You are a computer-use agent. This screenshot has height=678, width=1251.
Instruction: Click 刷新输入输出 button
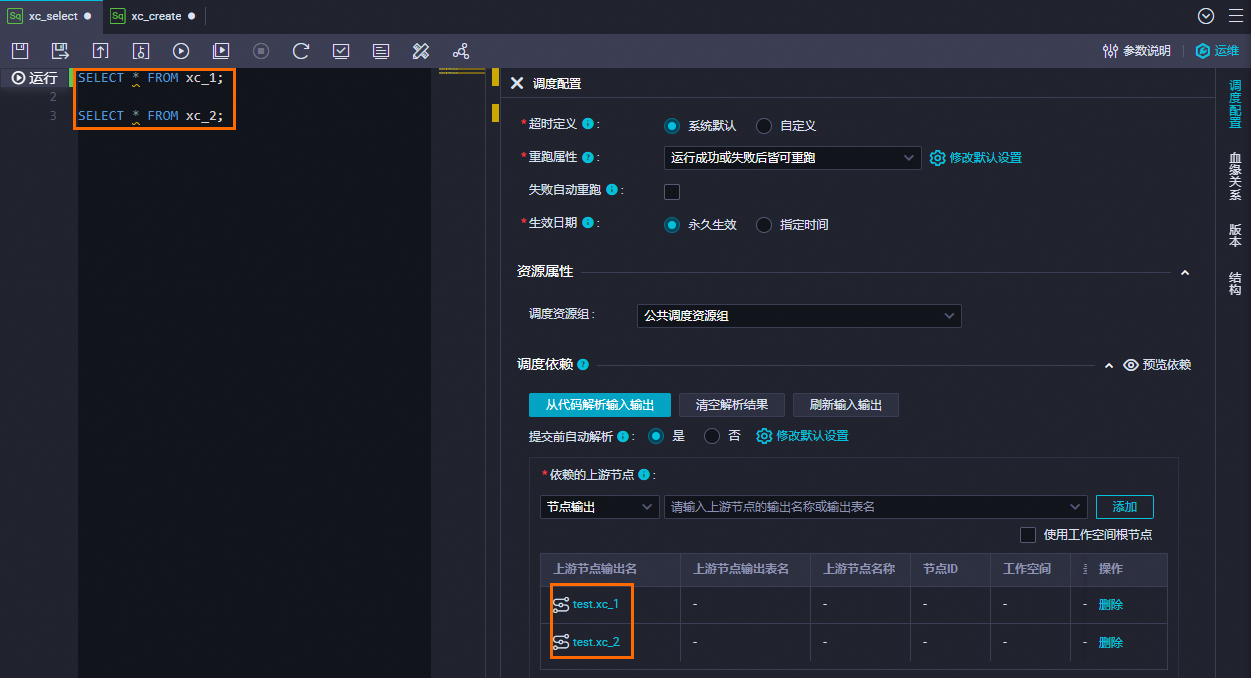click(846, 405)
